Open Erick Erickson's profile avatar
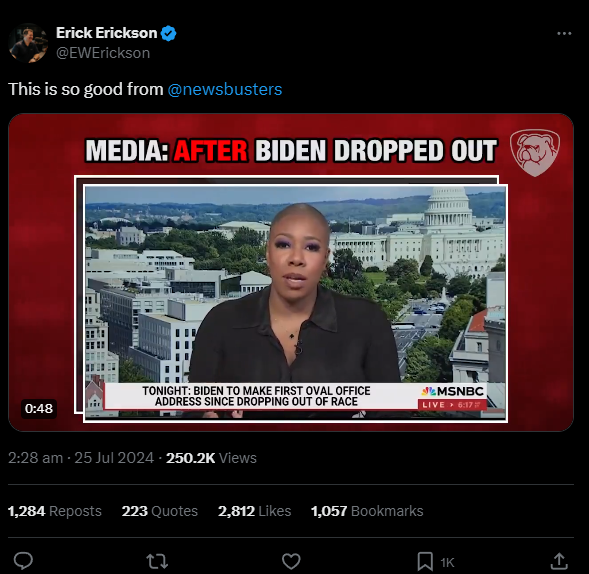 pos(28,43)
